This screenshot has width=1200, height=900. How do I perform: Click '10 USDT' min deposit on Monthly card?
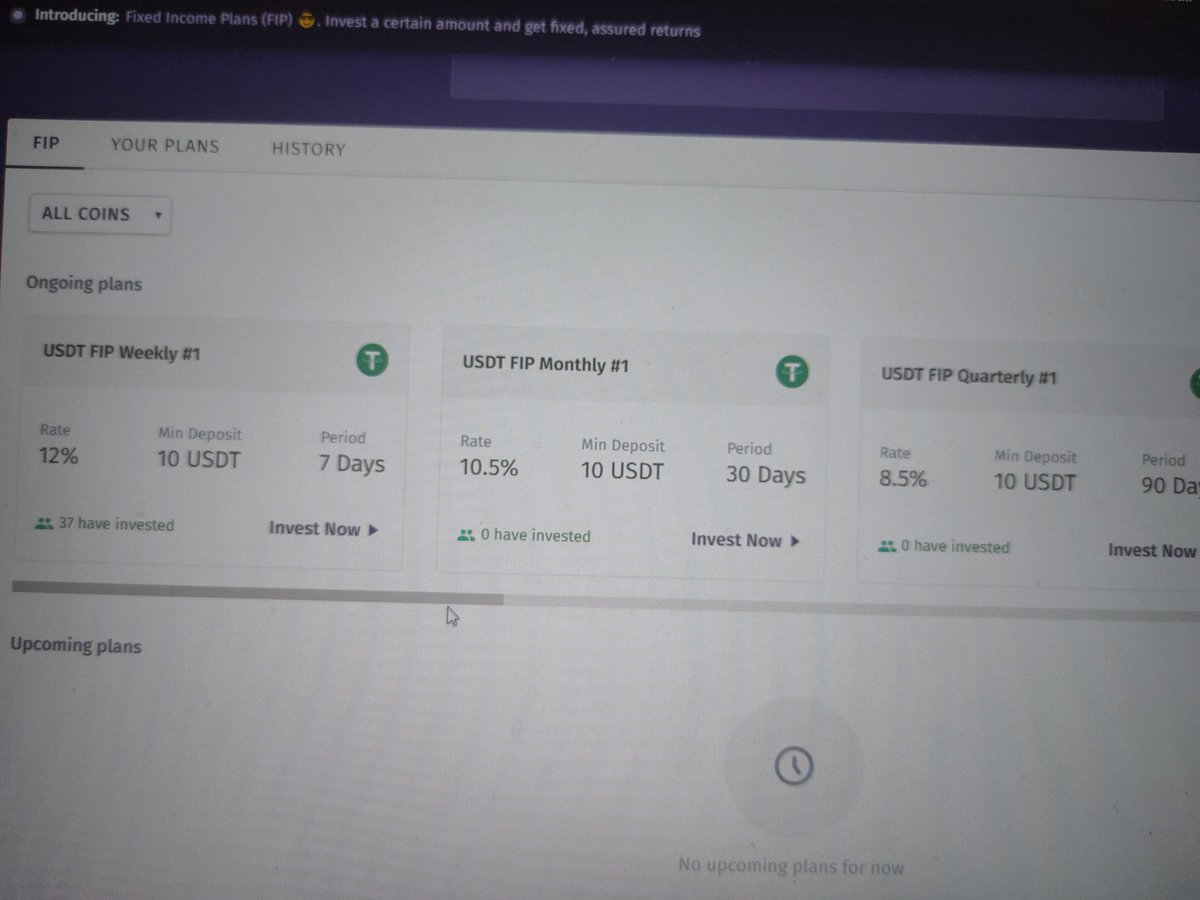[623, 471]
